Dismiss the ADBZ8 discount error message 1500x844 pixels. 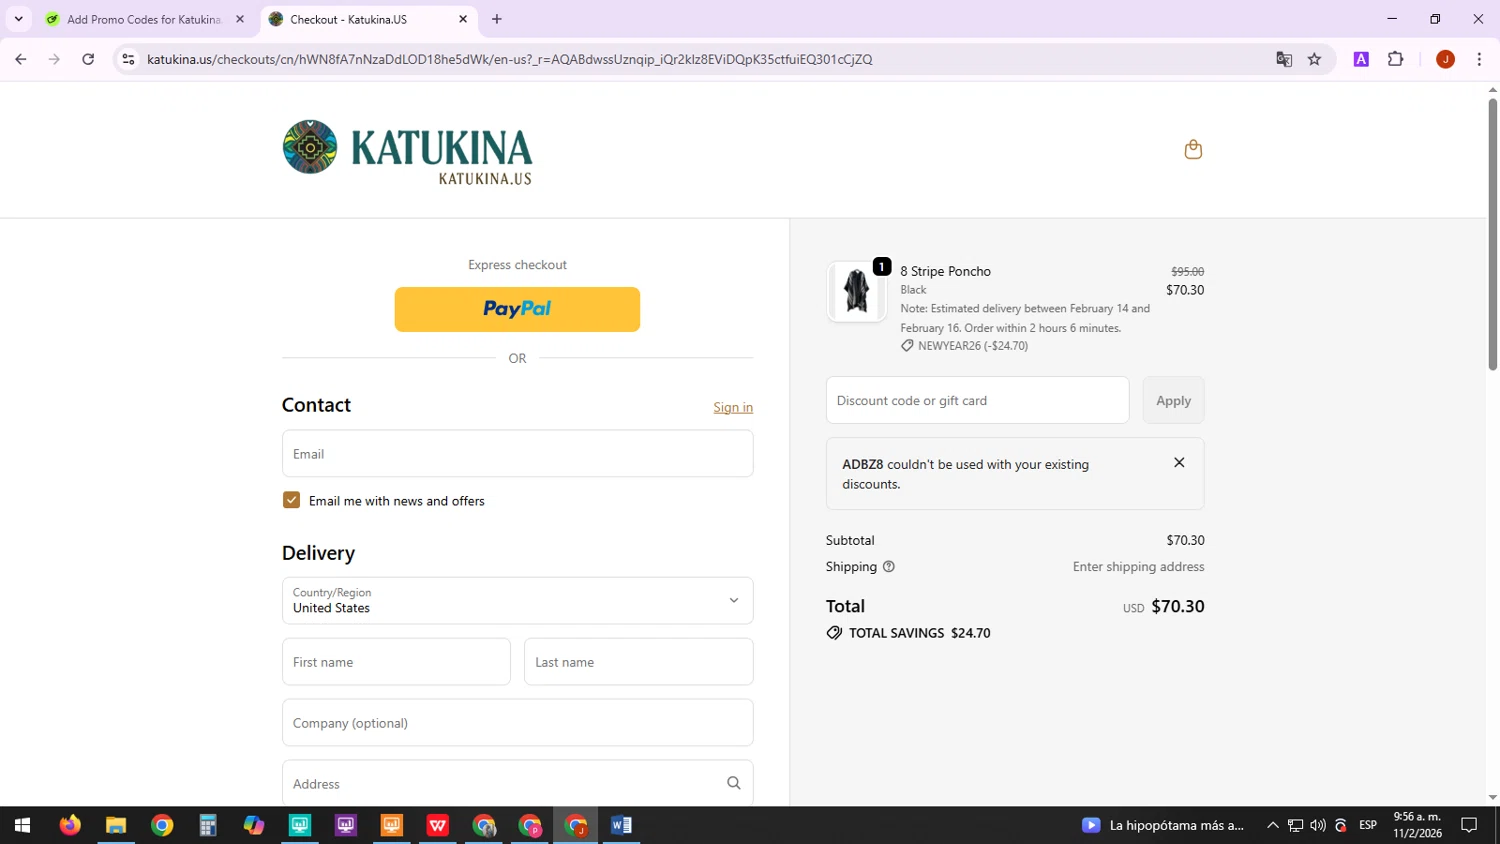[x=1179, y=462]
